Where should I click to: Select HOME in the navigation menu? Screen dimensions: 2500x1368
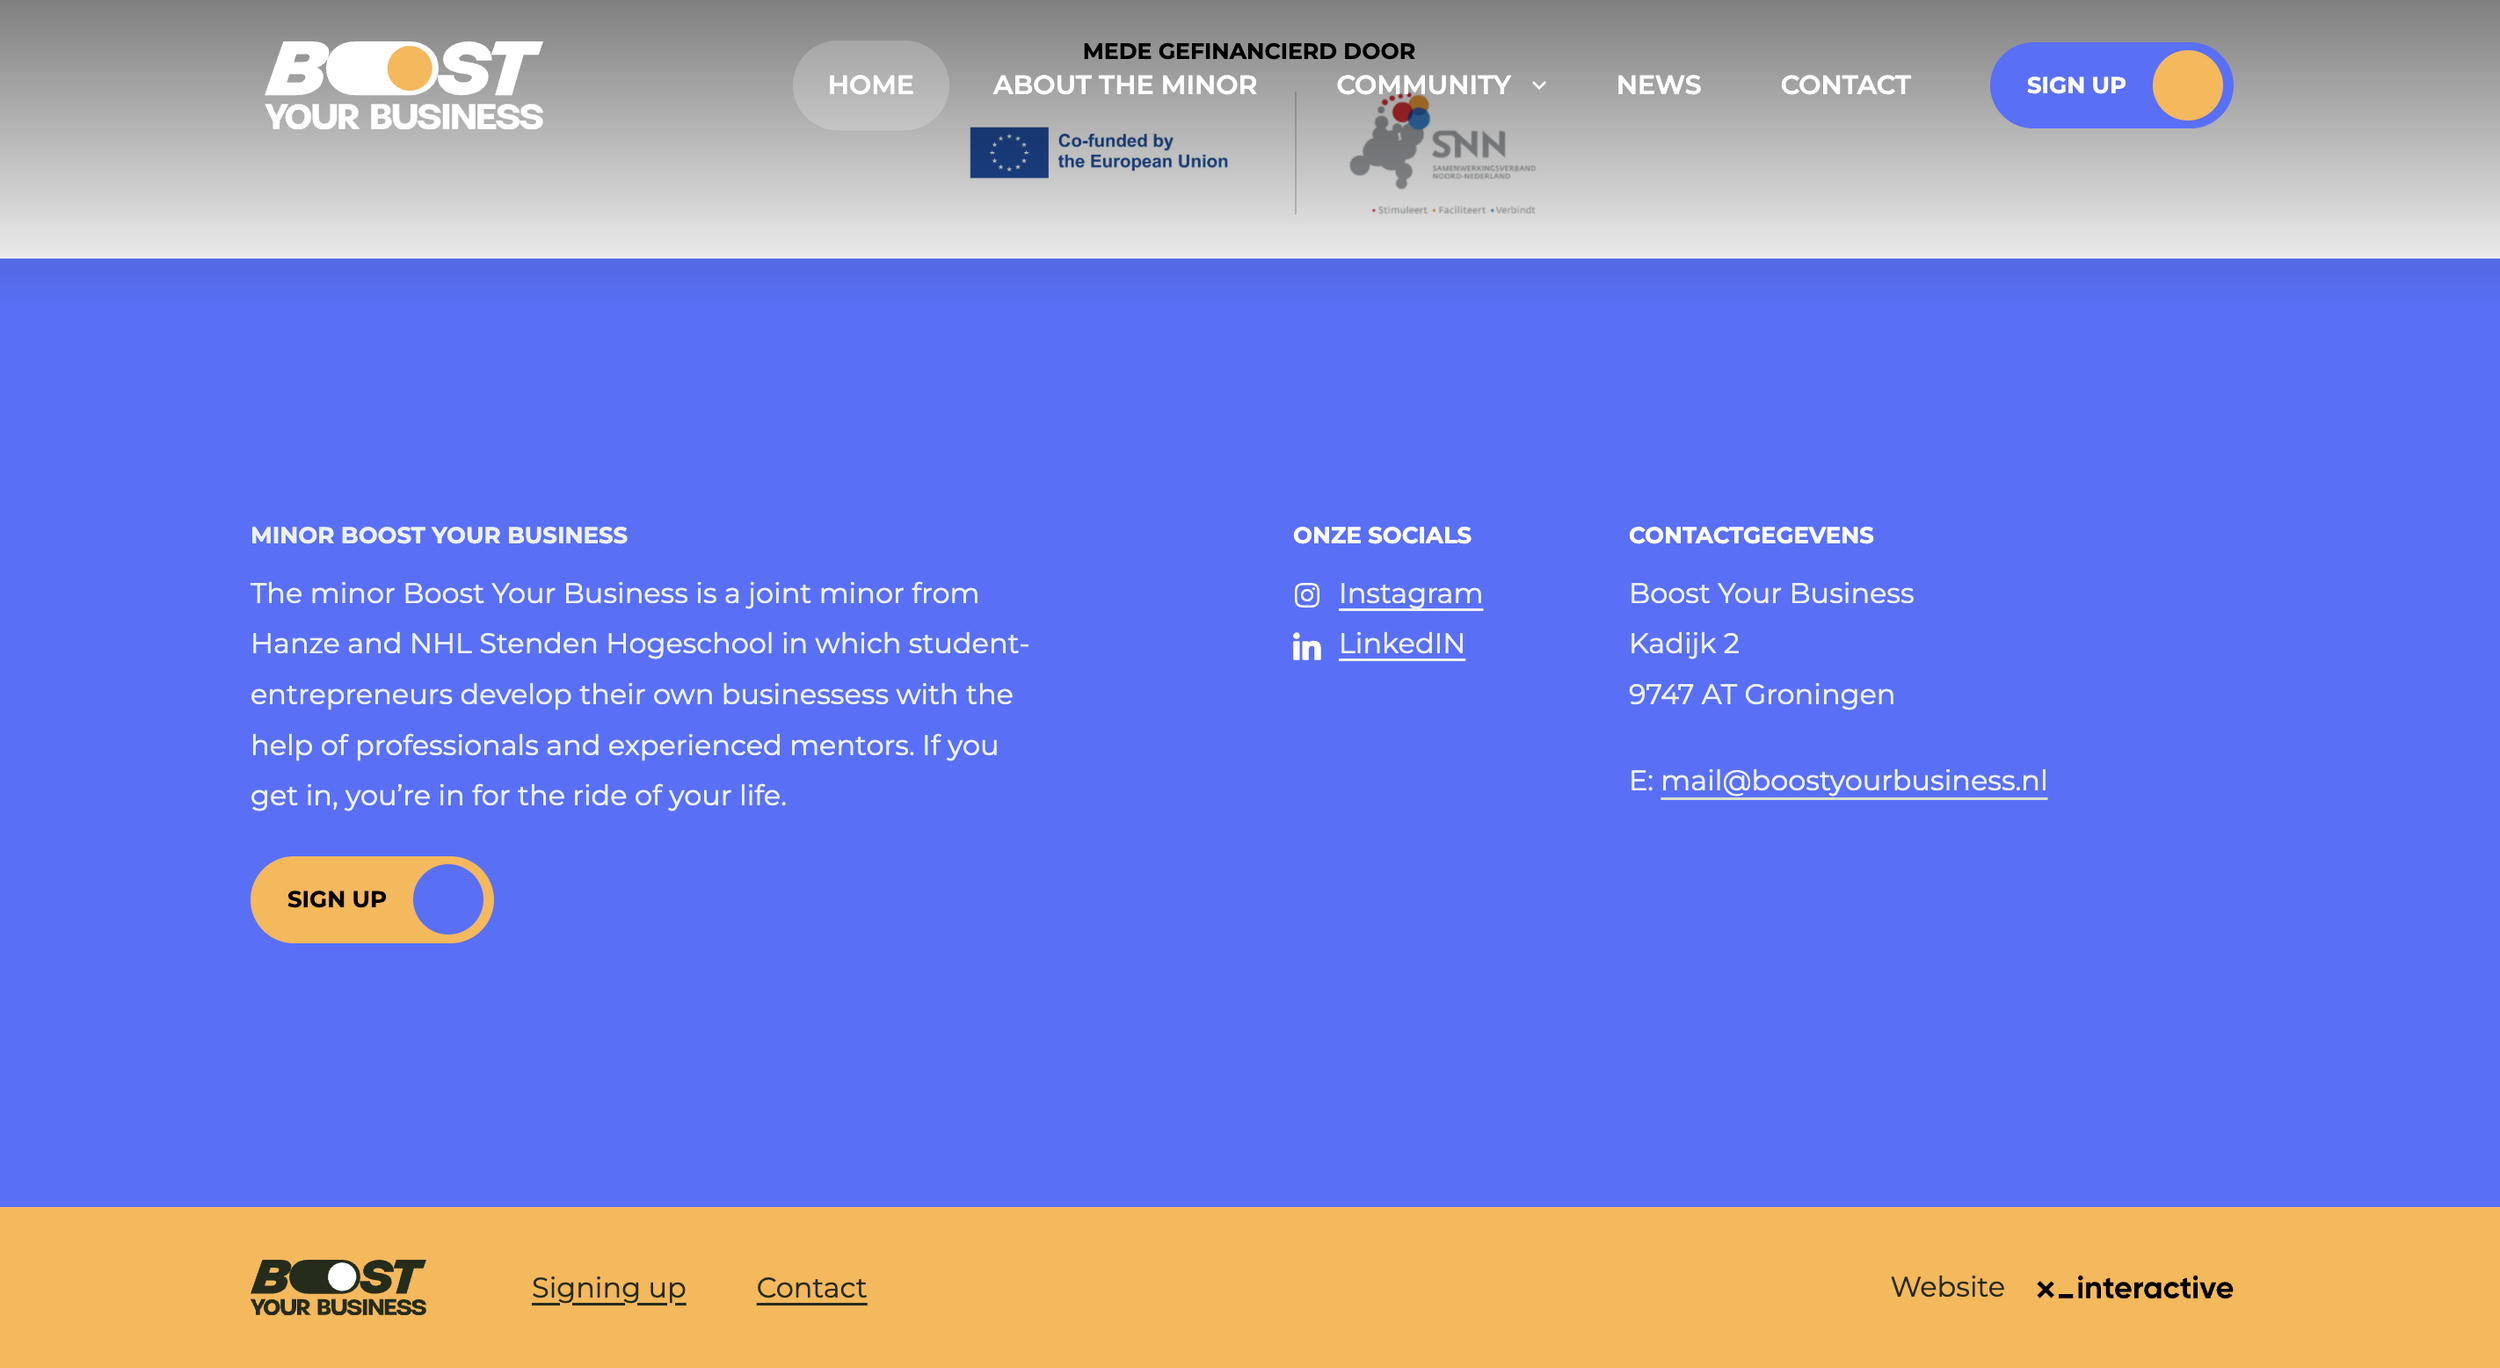coord(869,85)
